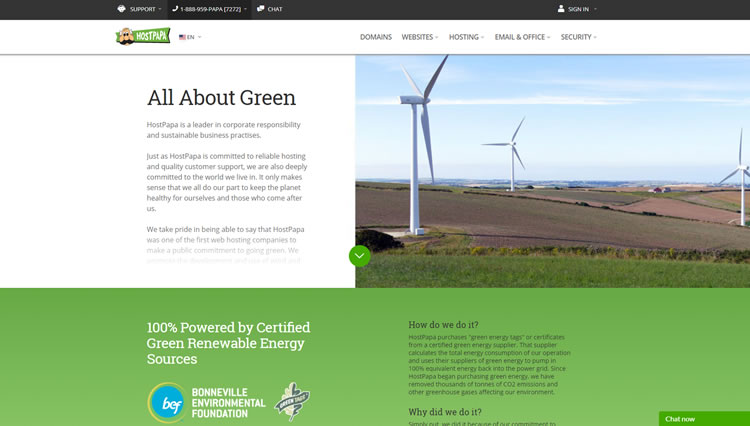Expand the phone number dropdown arrow
The width and height of the screenshot is (750, 426).
click(245, 9)
